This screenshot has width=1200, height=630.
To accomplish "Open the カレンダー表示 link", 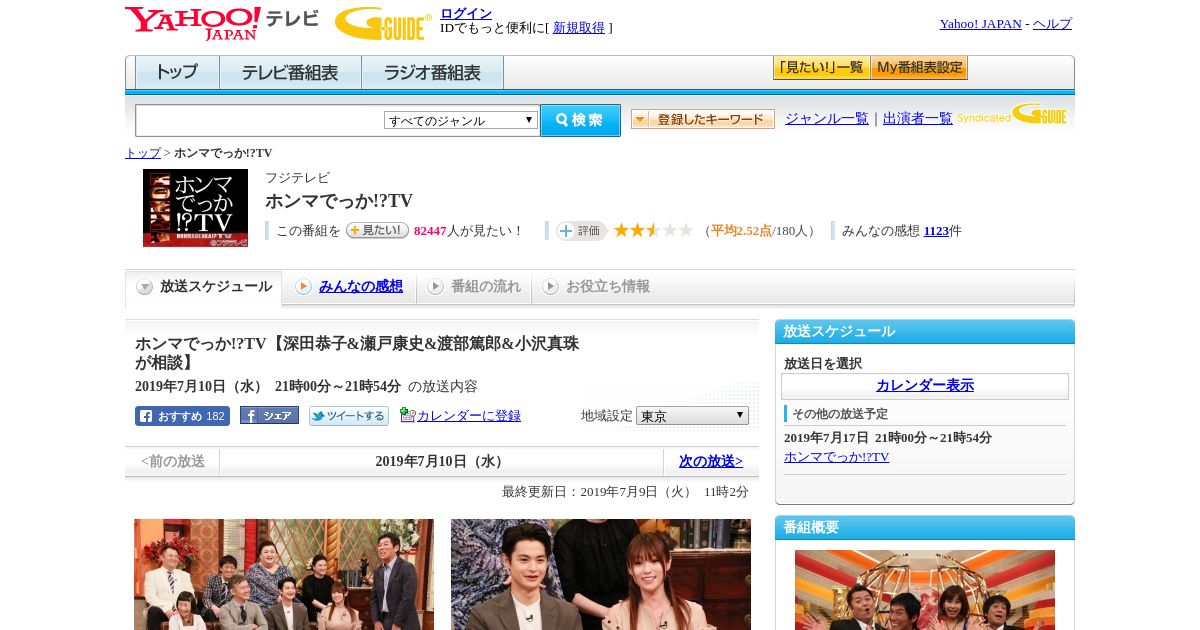I will pyautogui.click(x=925, y=386).
